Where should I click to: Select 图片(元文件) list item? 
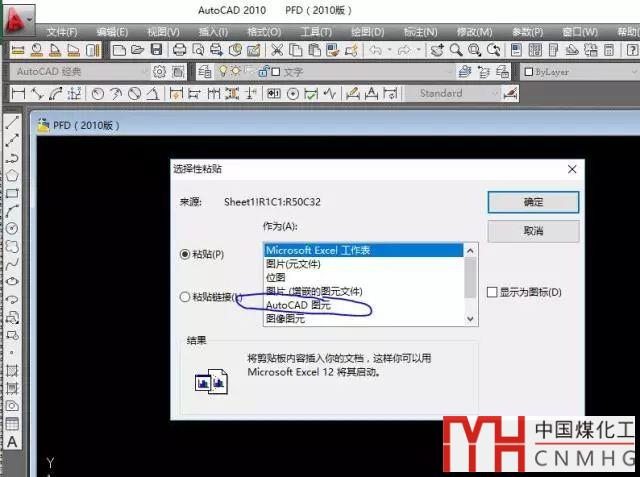click(x=364, y=264)
